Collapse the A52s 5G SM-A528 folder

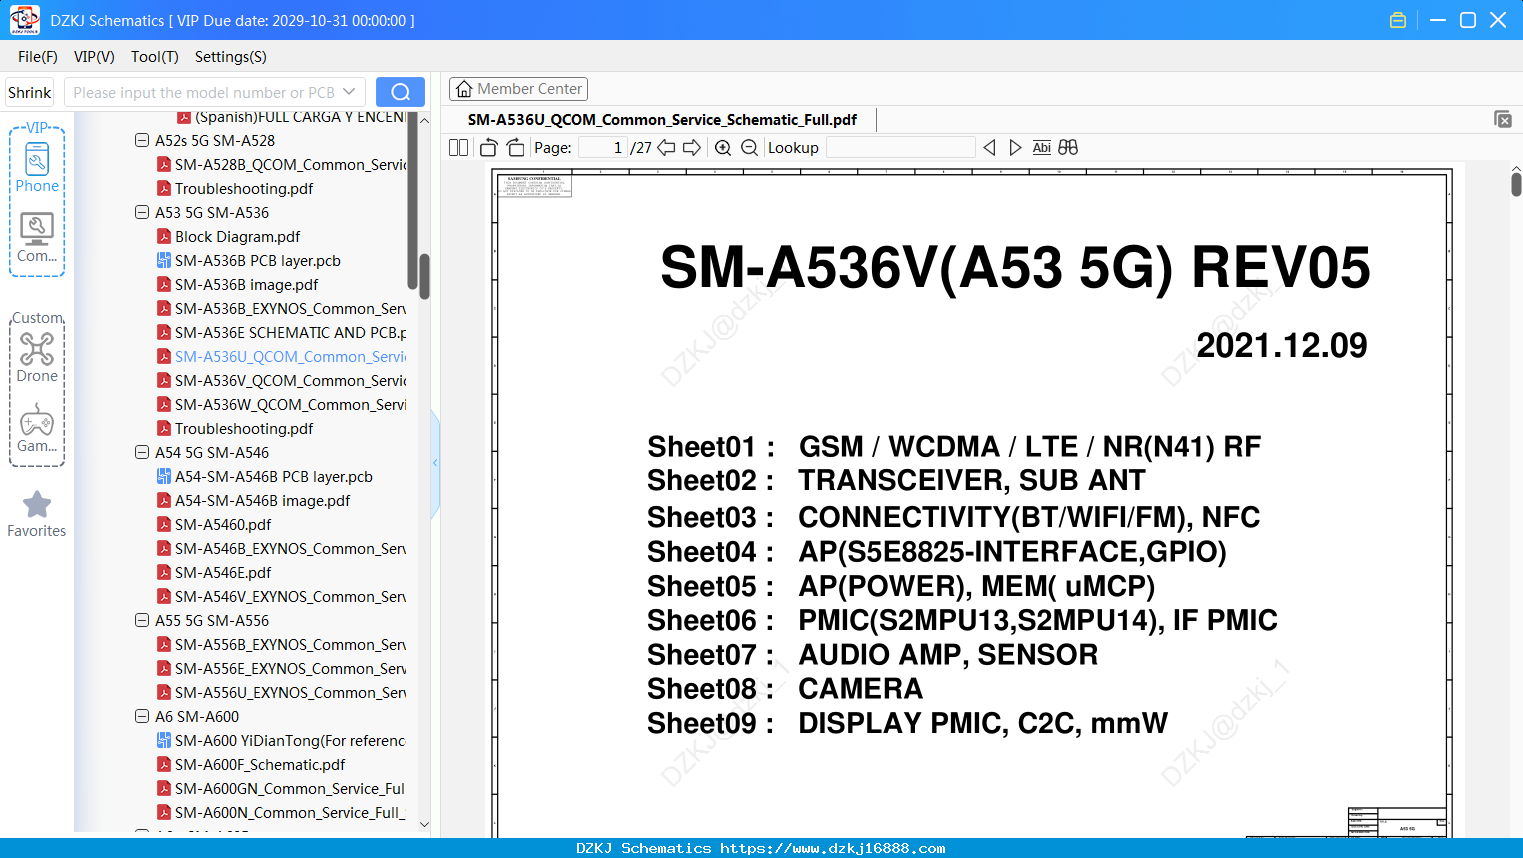tap(142, 141)
